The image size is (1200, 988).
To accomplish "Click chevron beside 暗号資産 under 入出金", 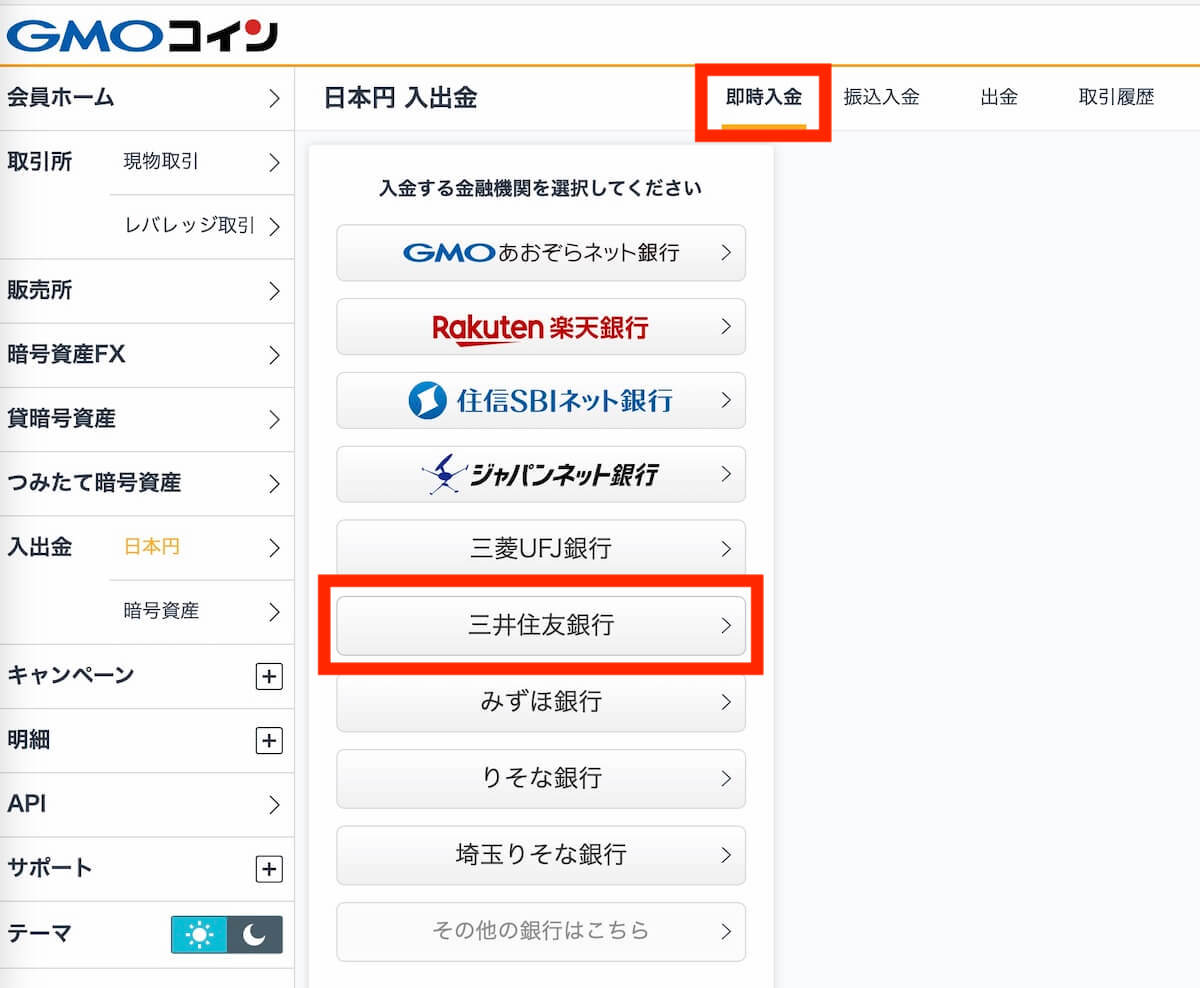I will 274,612.
